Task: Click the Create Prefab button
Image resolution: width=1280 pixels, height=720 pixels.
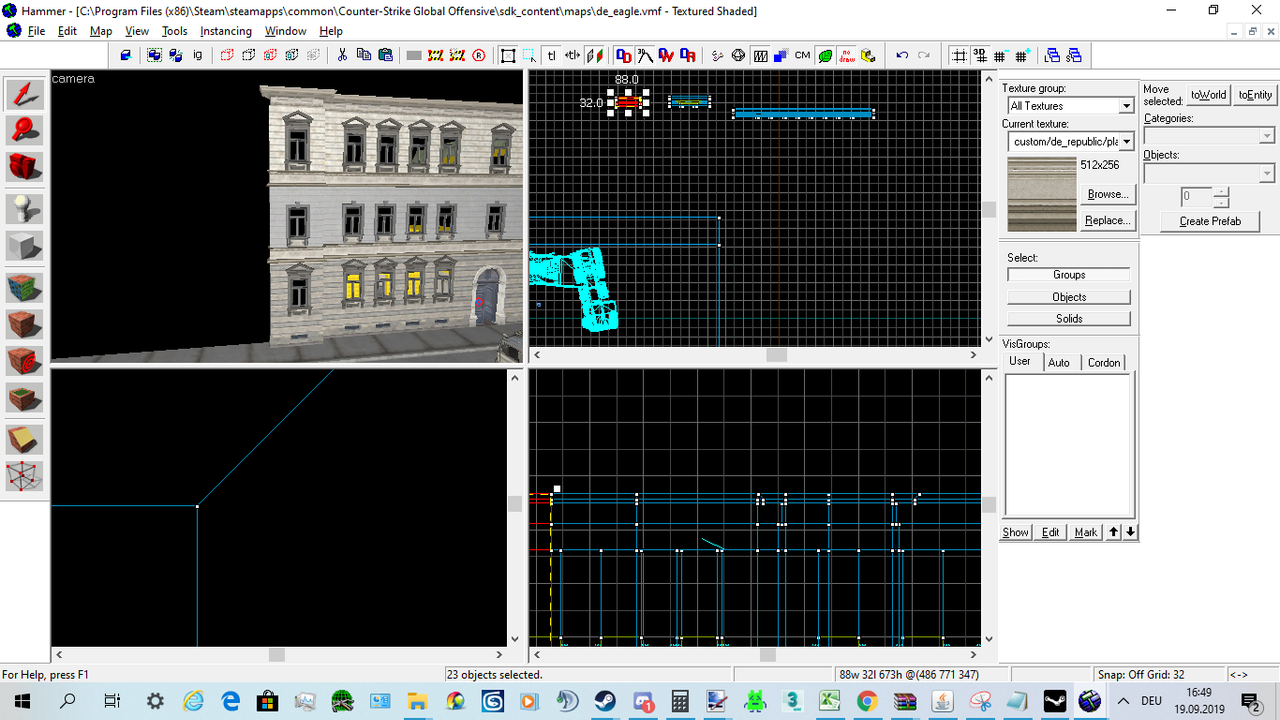Action: (x=1210, y=221)
